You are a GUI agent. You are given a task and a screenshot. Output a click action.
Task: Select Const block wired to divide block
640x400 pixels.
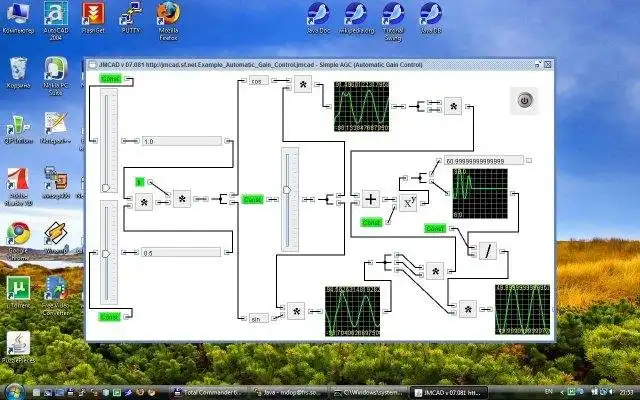click(435, 229)
